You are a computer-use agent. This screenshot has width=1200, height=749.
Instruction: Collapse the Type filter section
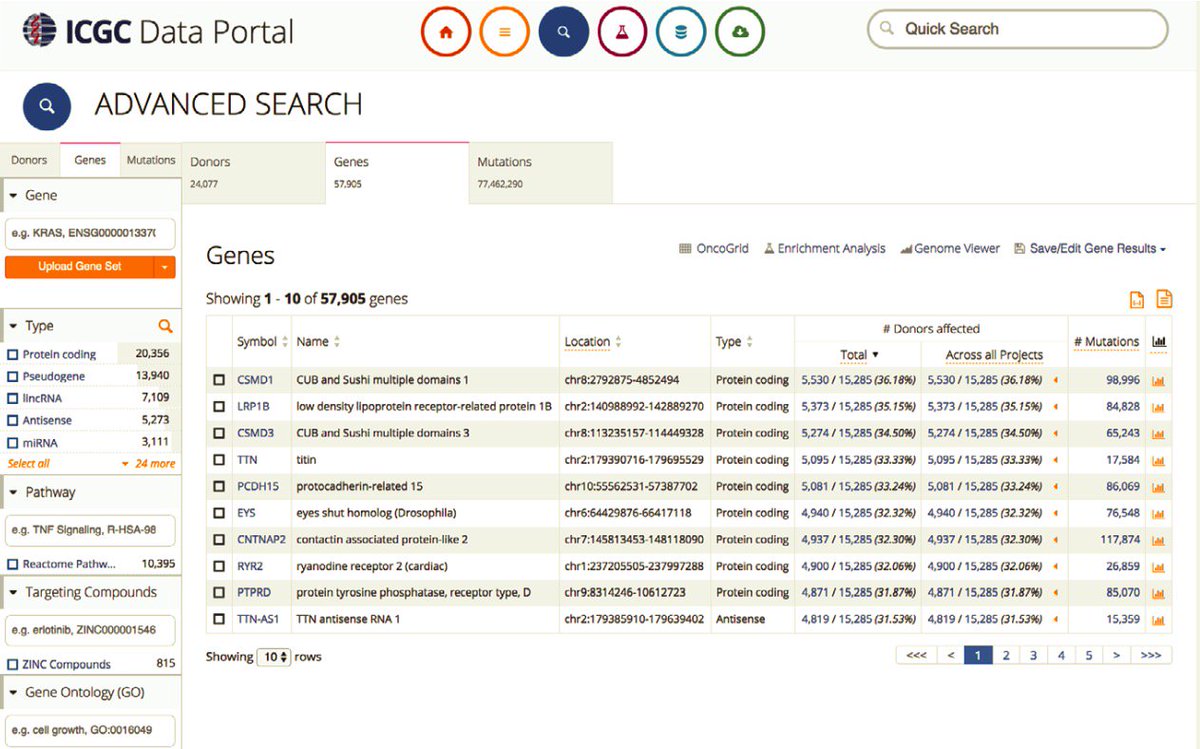pos(13,326)
